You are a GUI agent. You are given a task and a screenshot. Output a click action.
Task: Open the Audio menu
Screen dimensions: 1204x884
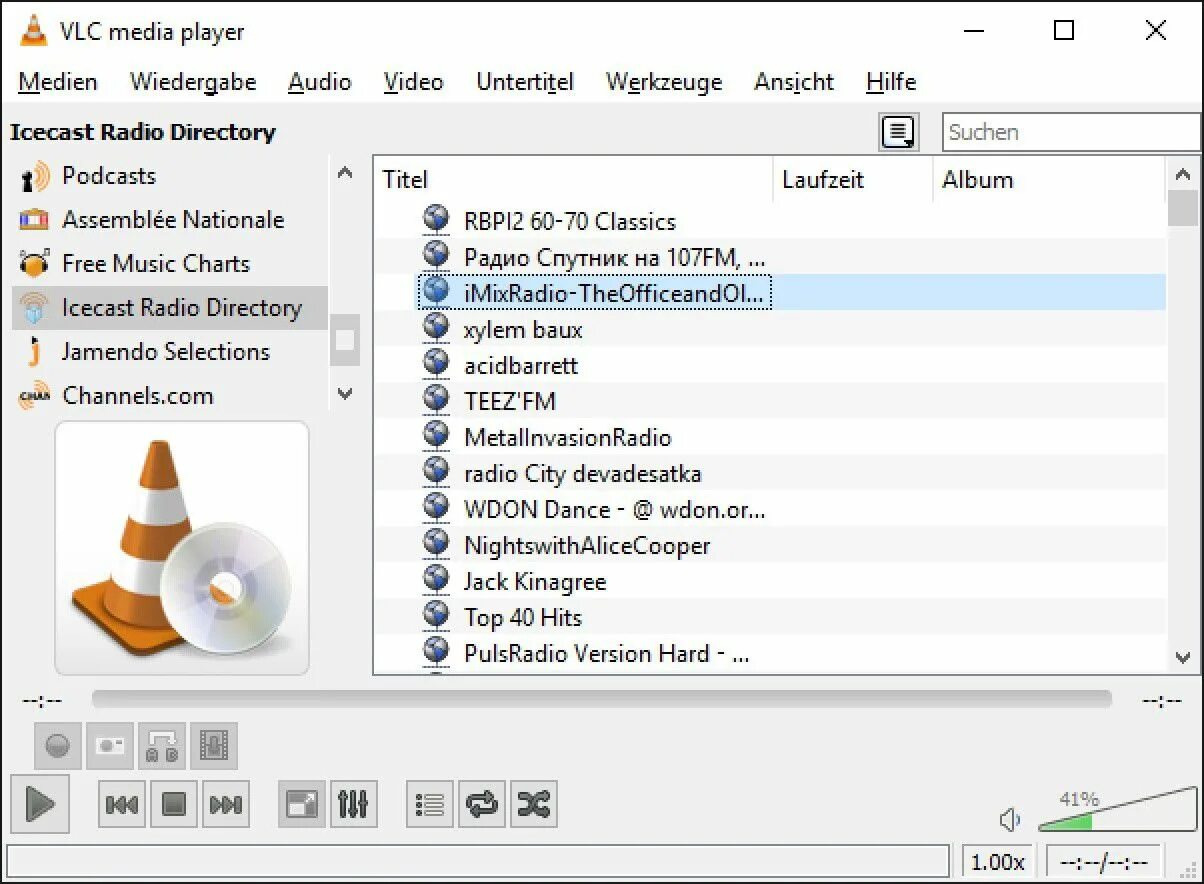320,82
